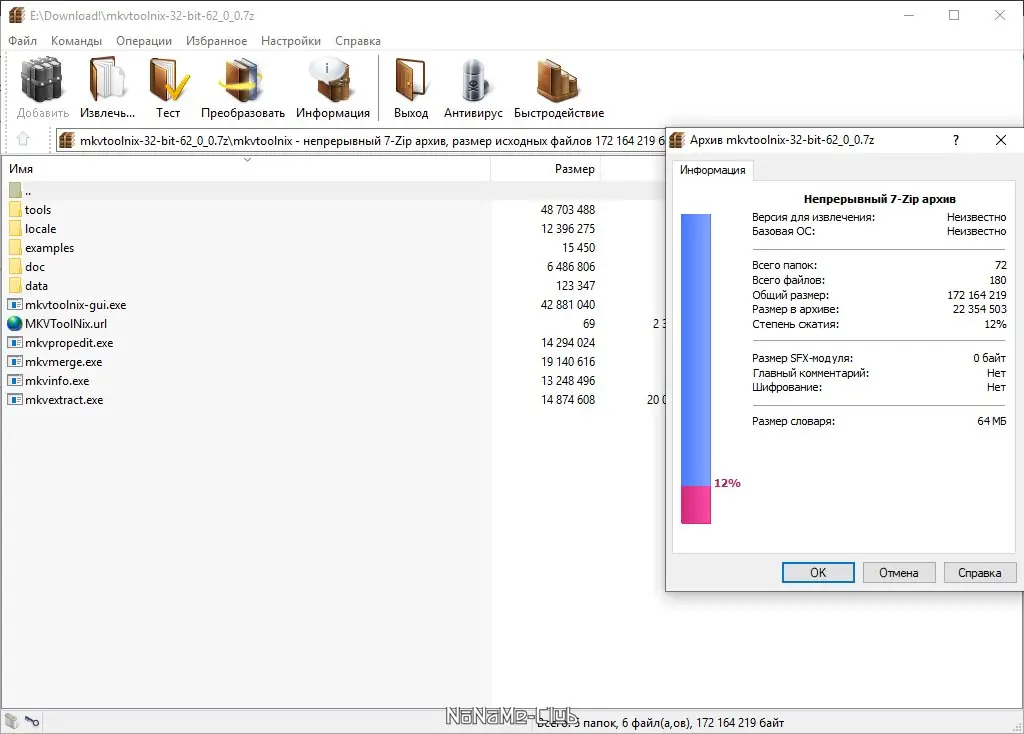Select the locale folder icon
The width and height of the screenshot is (1024, 734).
pyautogui.click(x=16, y=229)
